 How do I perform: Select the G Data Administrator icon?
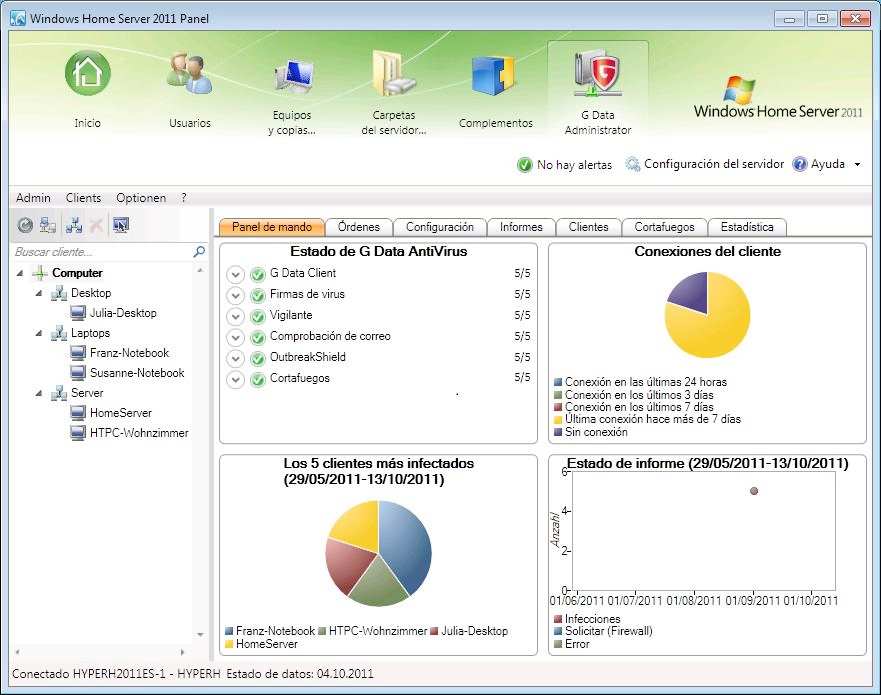click(x=597, y=74)
